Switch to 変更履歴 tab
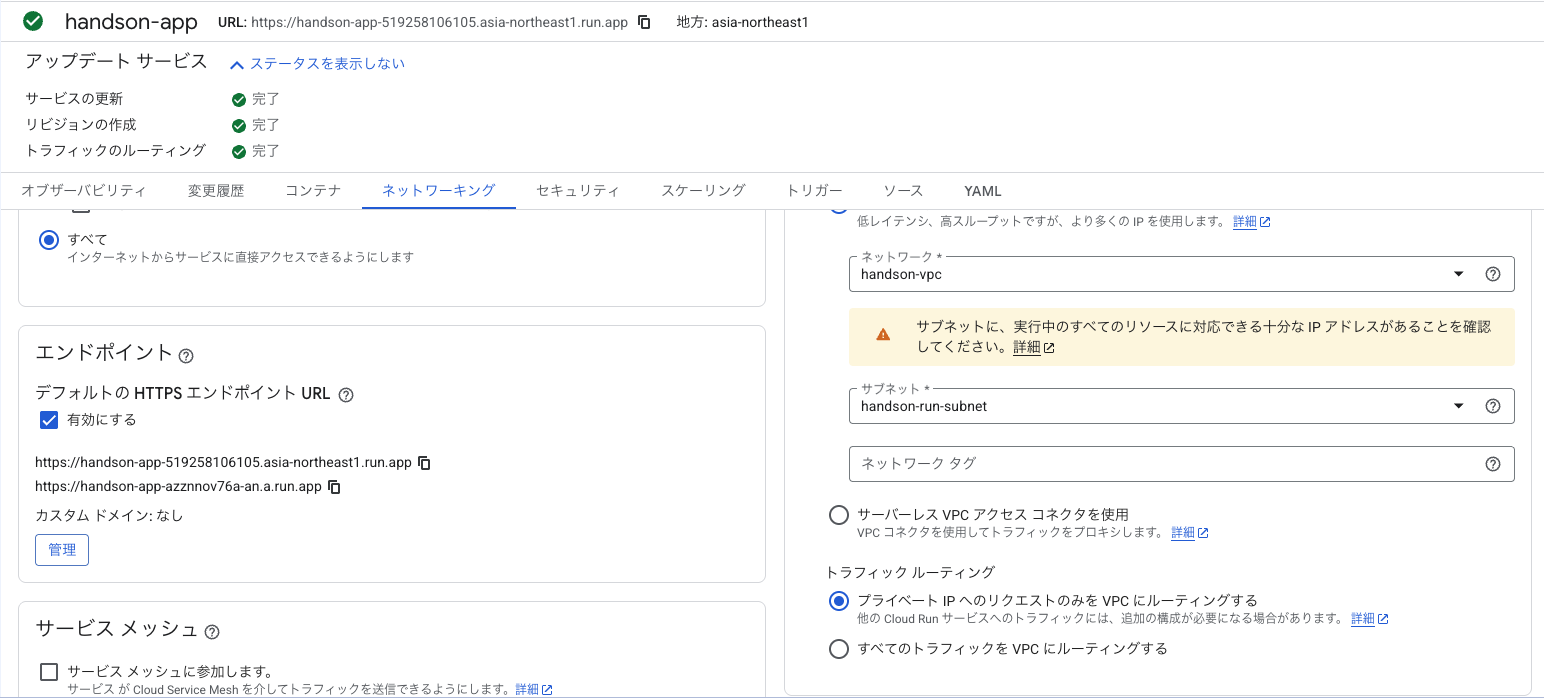 pyautogui.click(x=216, y=191)
